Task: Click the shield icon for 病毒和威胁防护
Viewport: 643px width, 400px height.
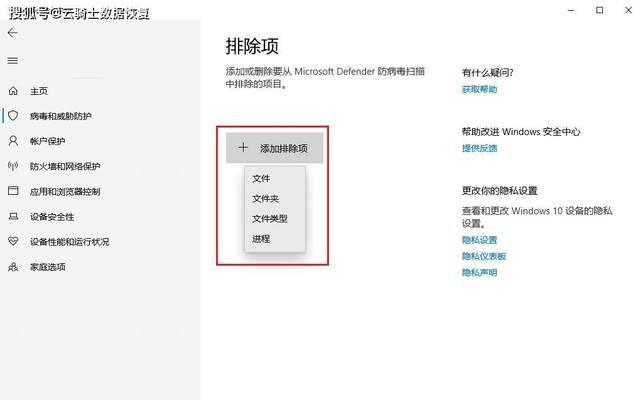Action: pos(13,116)
